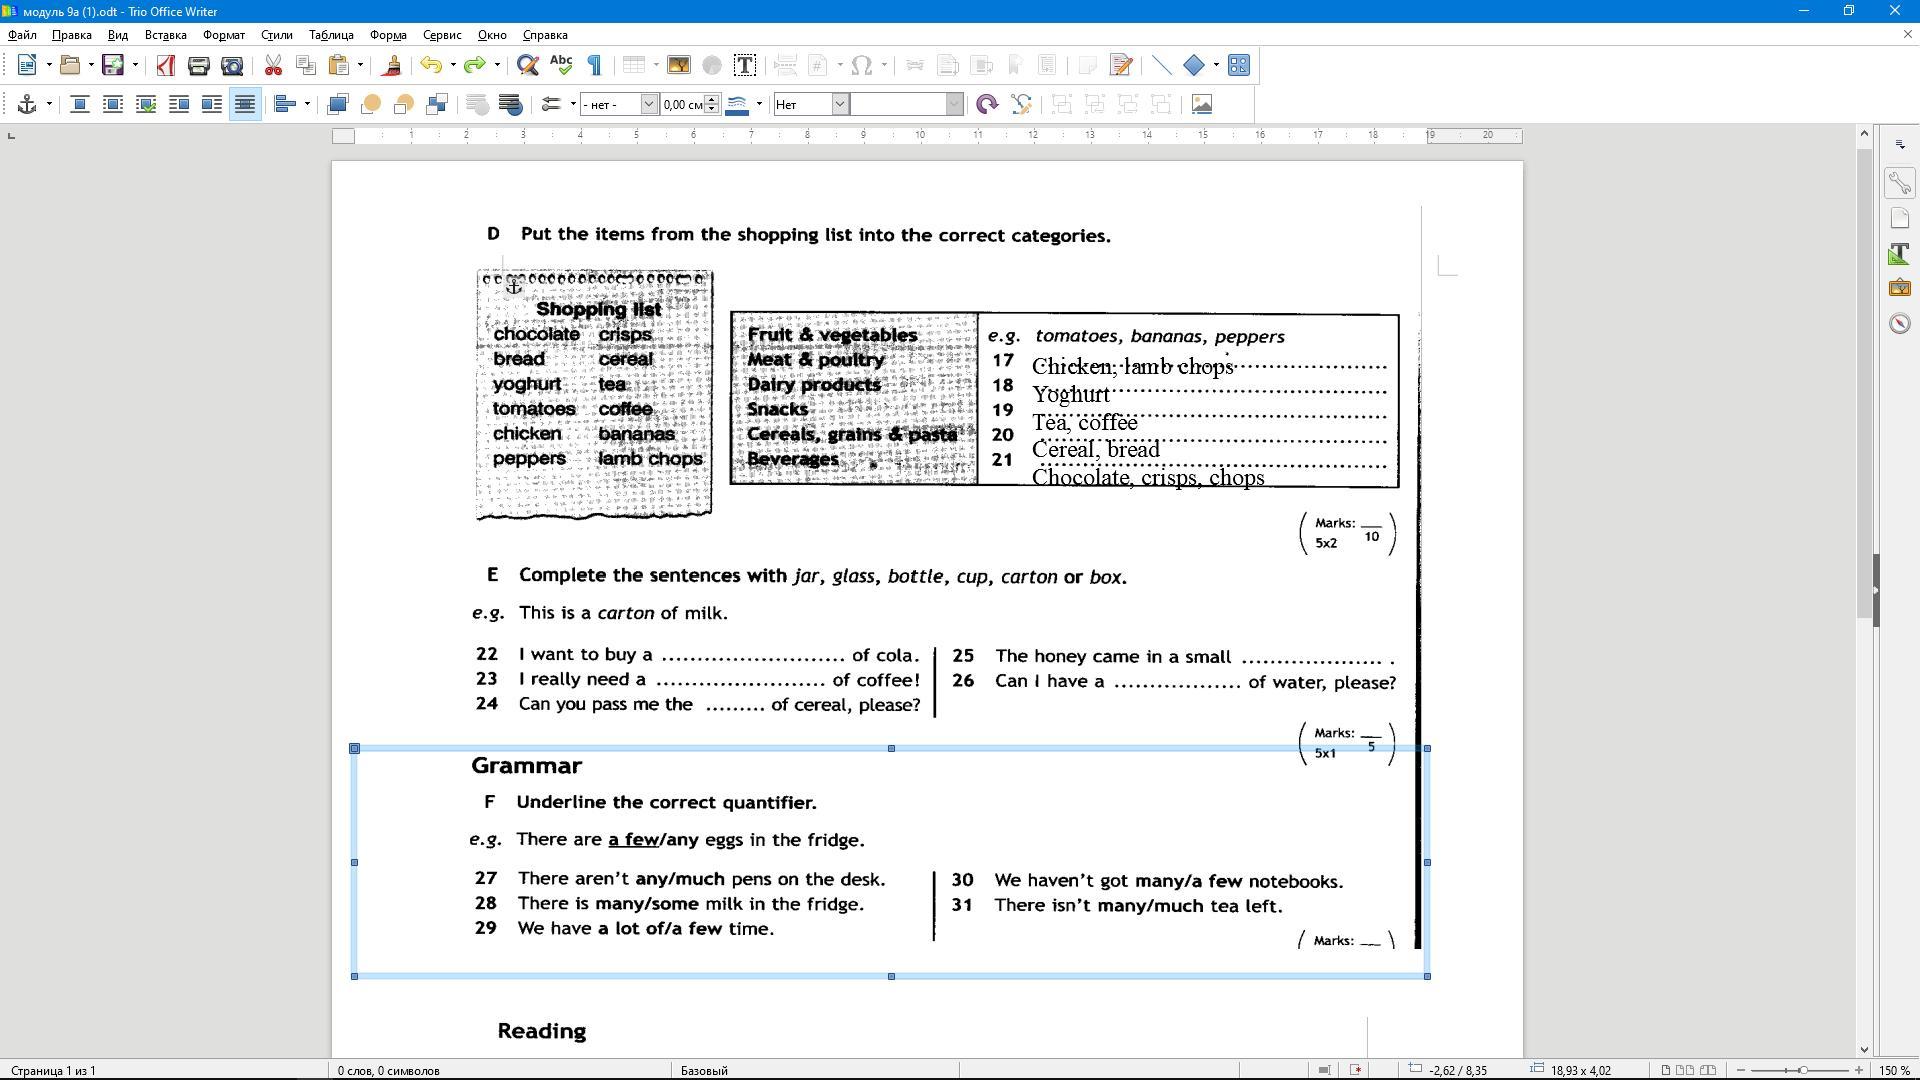Click the Export as PDF icon
Viewport: 1920px width, 1080px height.
(166, 66)
